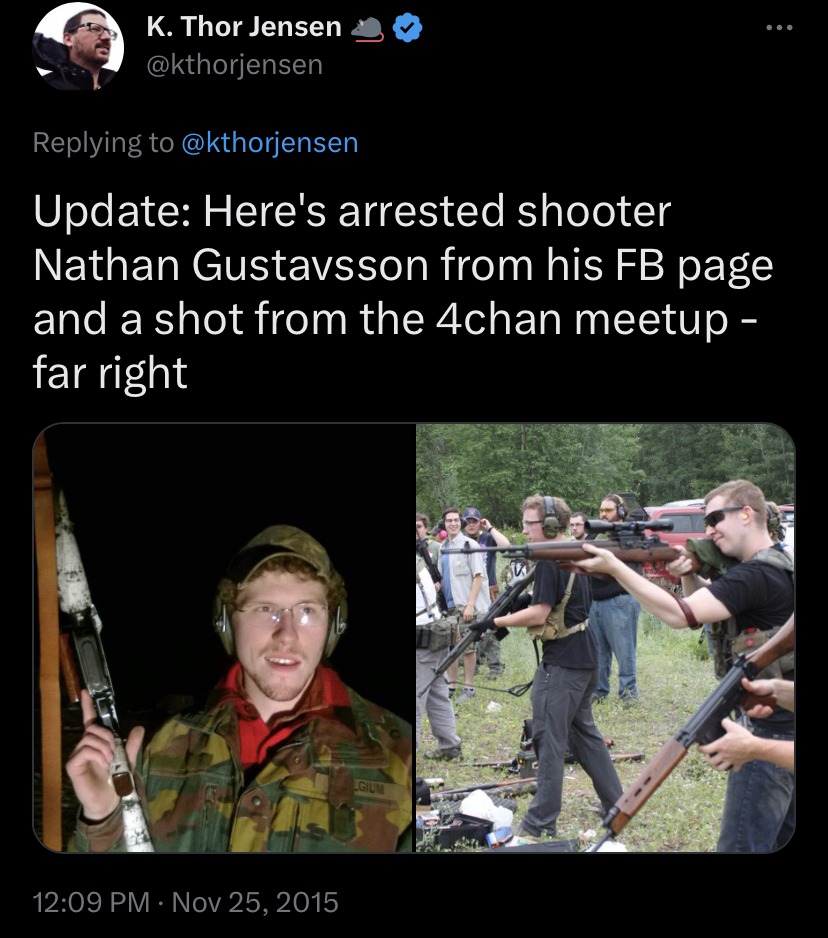Open K. Thor Jensen's profile avatar
Screen dimensions: 828x938
[x=78, y=45]
